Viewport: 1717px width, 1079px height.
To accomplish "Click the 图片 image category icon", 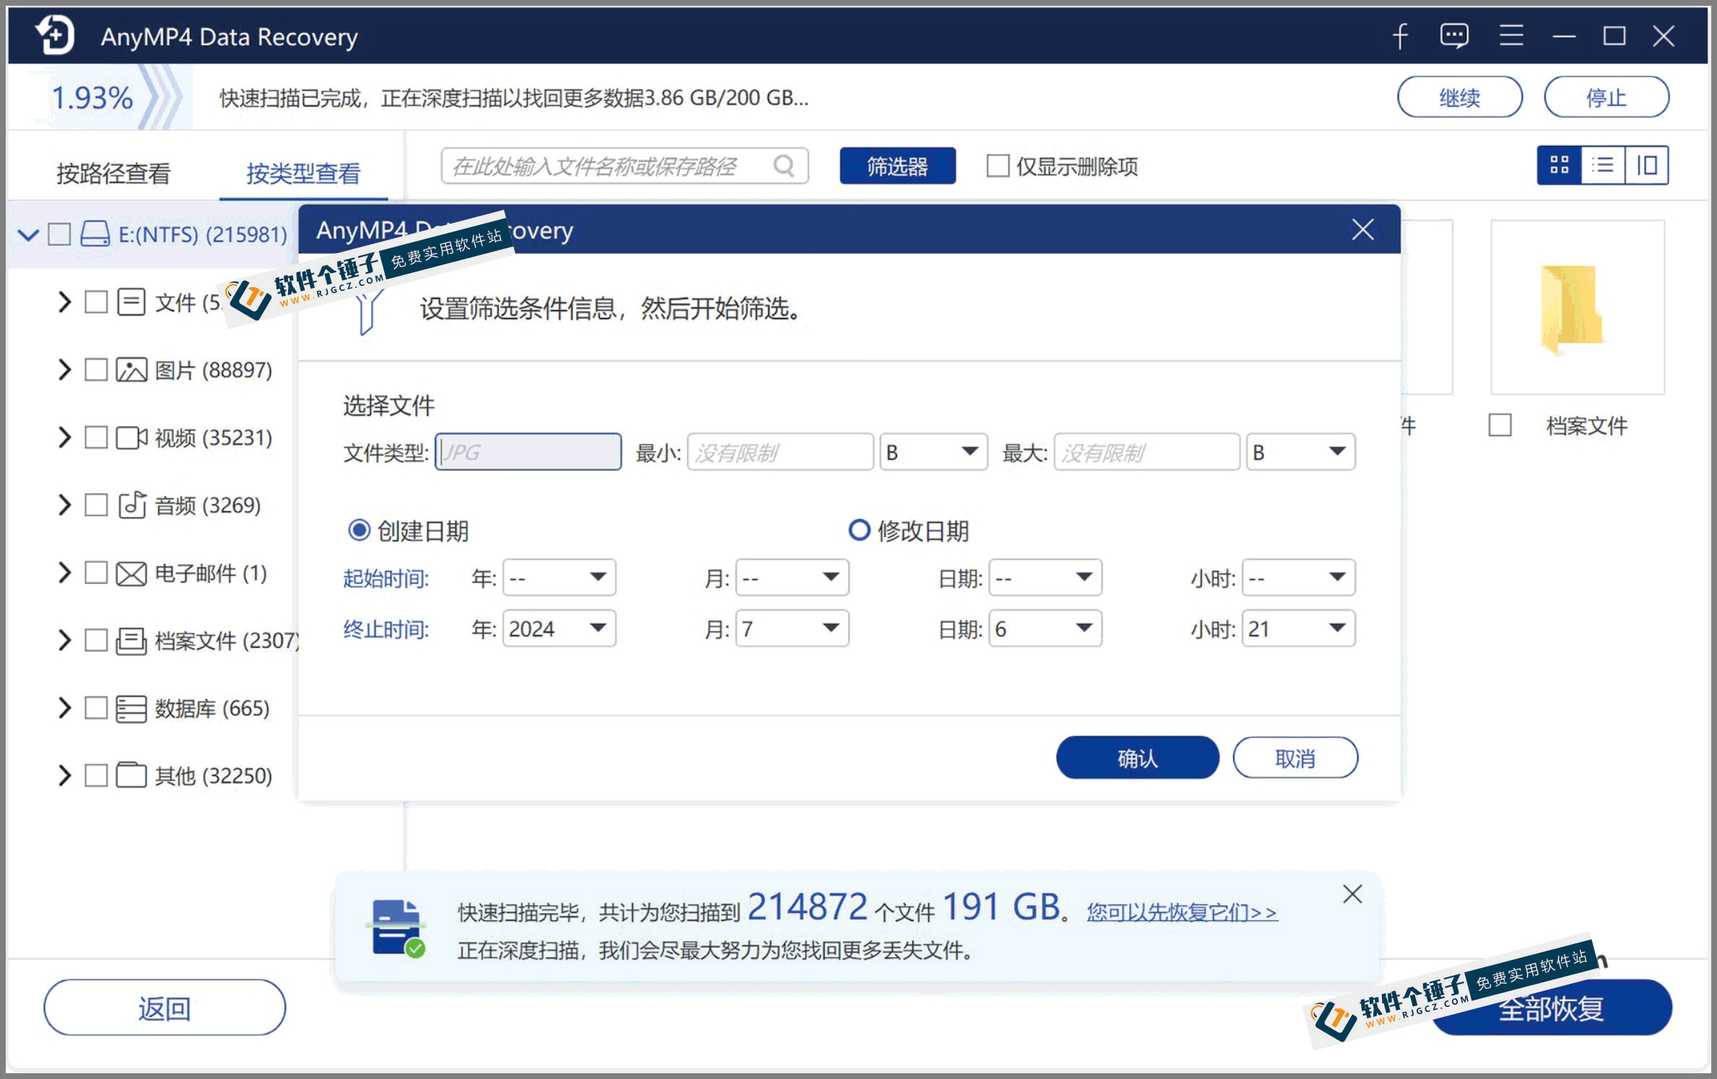I will point(130,369).
